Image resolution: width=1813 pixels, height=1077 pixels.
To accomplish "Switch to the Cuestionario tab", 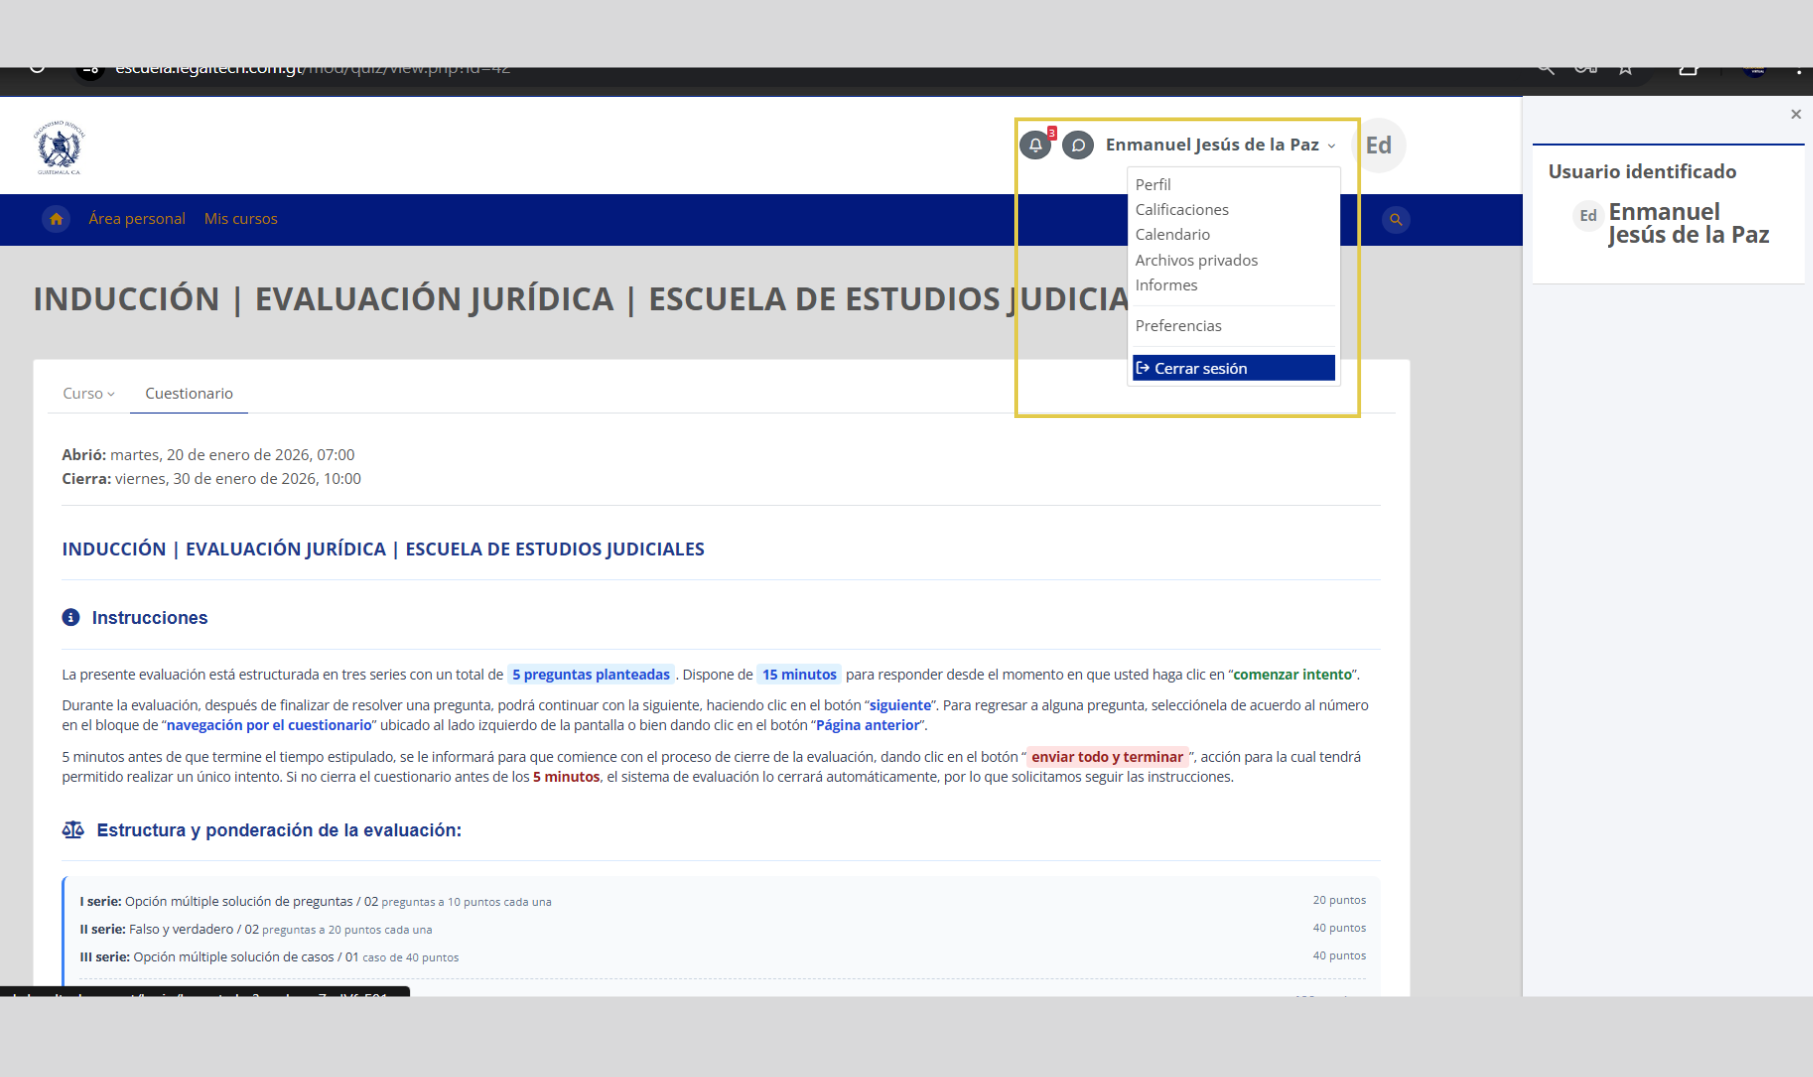I will (189, 393).
